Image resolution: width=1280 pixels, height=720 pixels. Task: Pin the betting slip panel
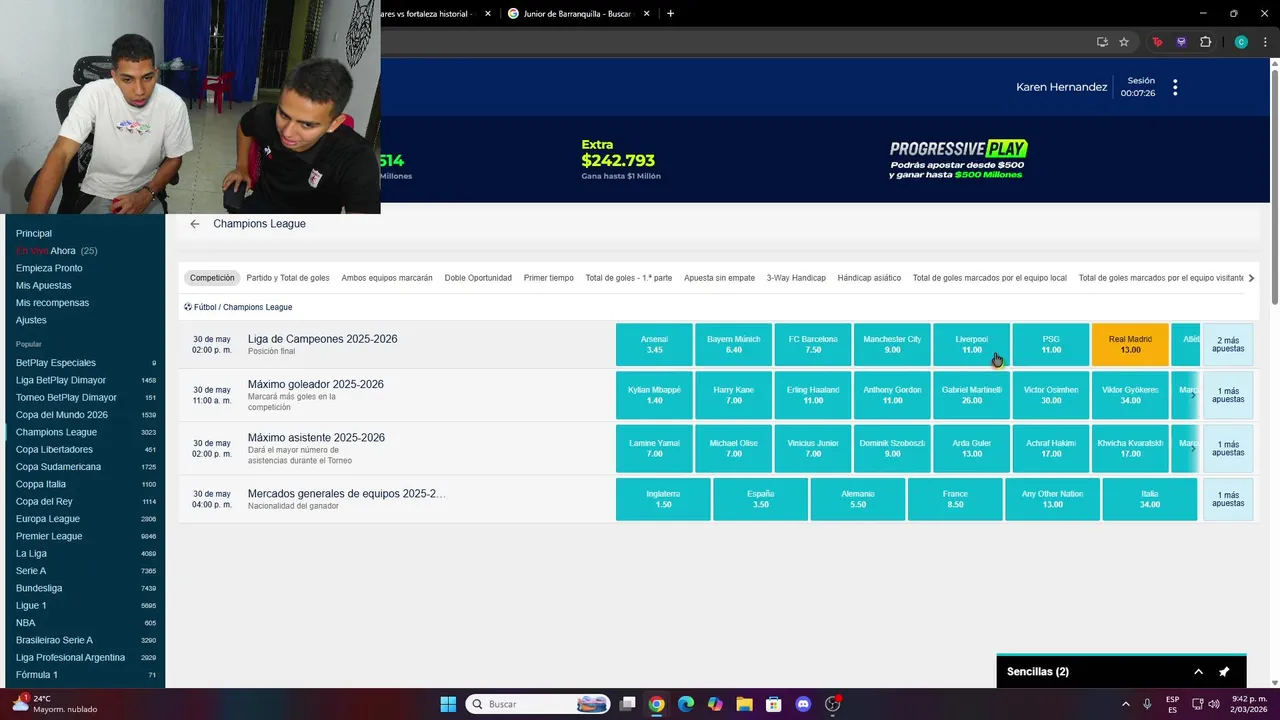pos(1224,672)
